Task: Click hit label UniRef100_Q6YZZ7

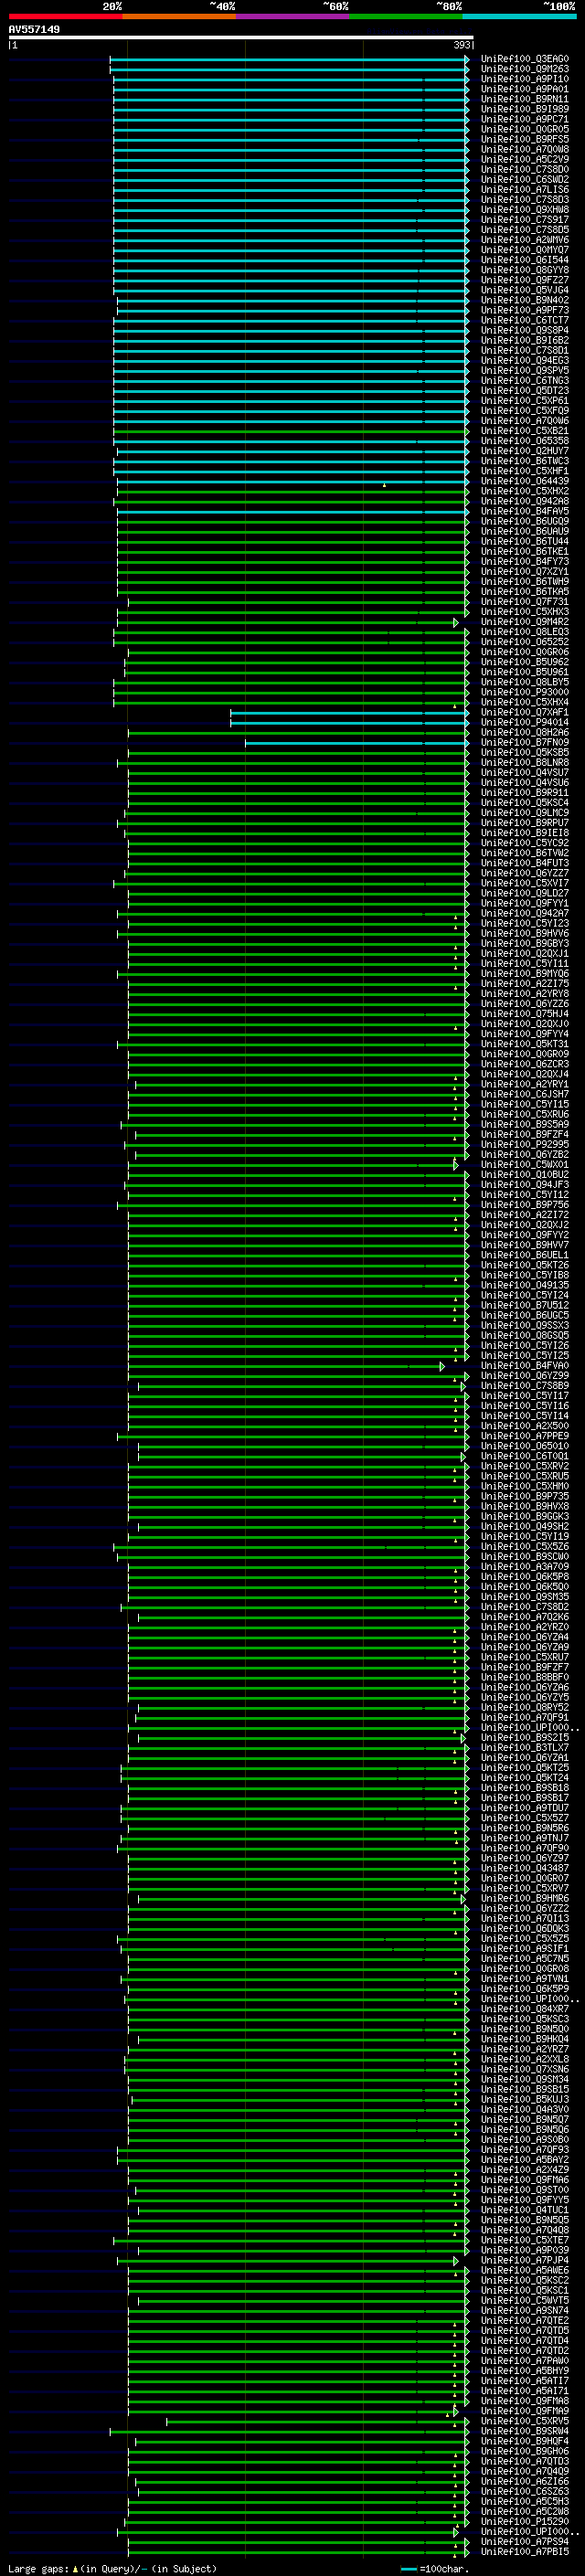Action: click(525, 873)
